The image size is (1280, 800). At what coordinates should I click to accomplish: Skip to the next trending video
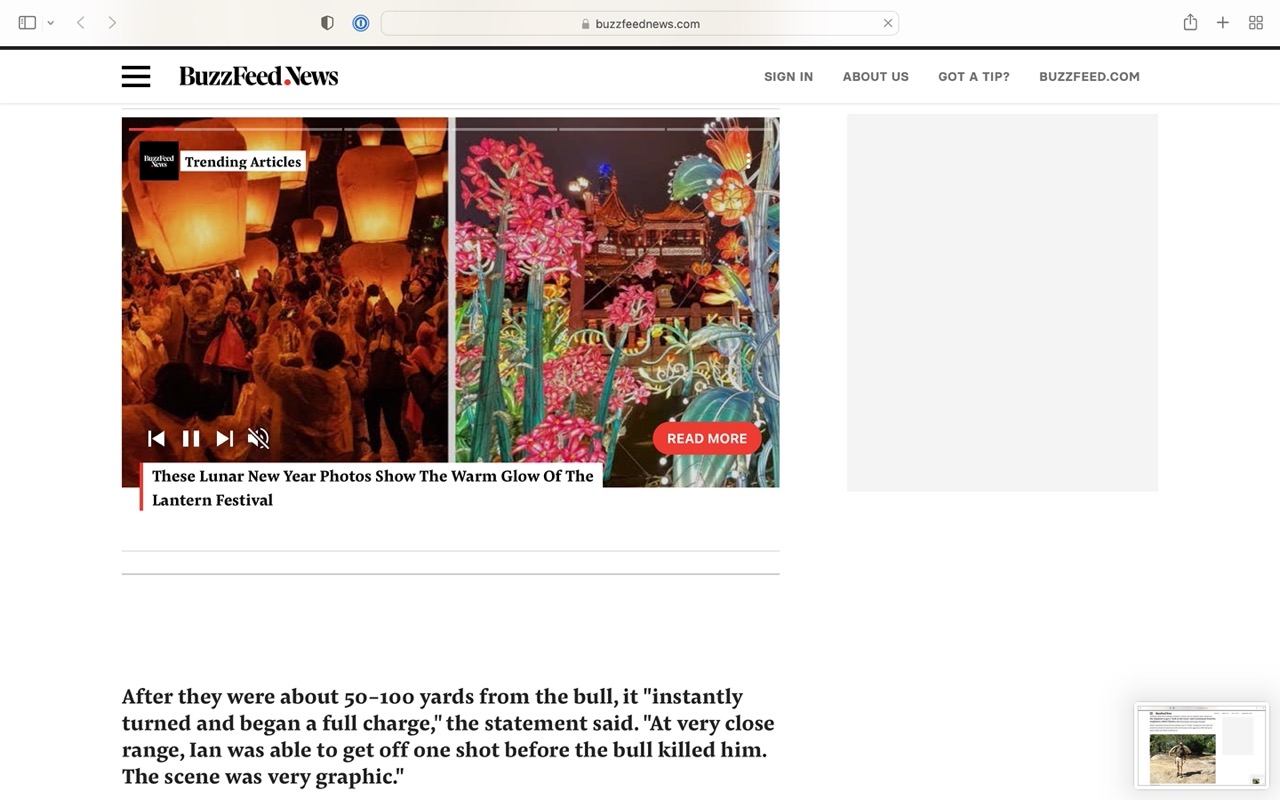225,438
